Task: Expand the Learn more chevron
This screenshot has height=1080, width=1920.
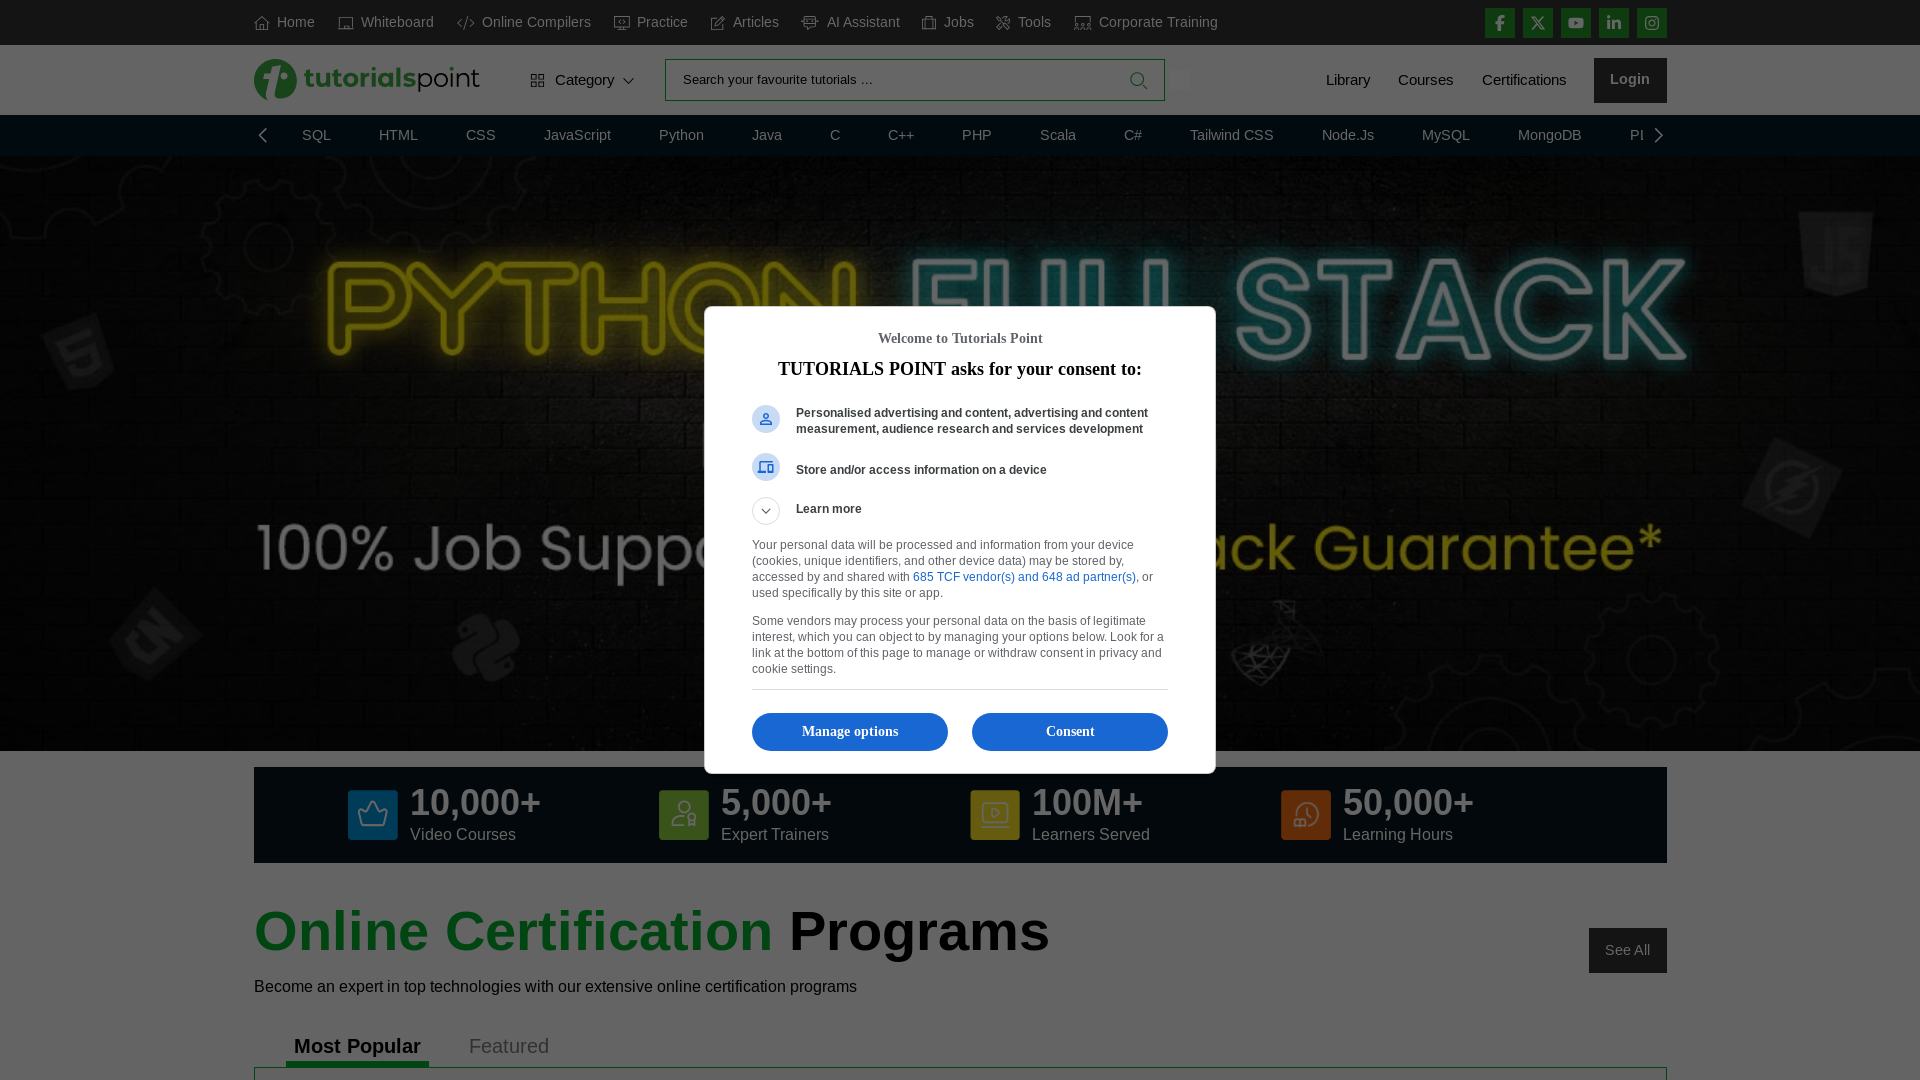Action: (x=766, y=511)
